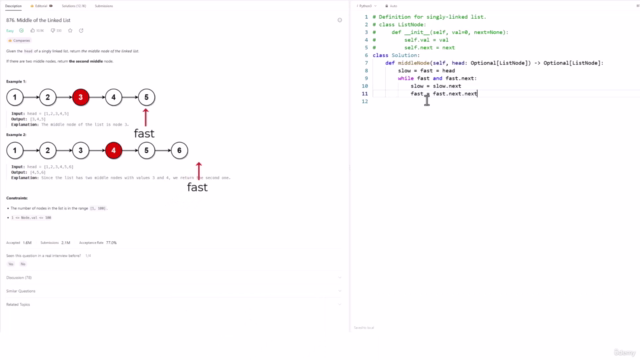Viewport: 640px width, 360px height.
Task: Click the 'Constraints:' heading
Action: tap(17, 198)
